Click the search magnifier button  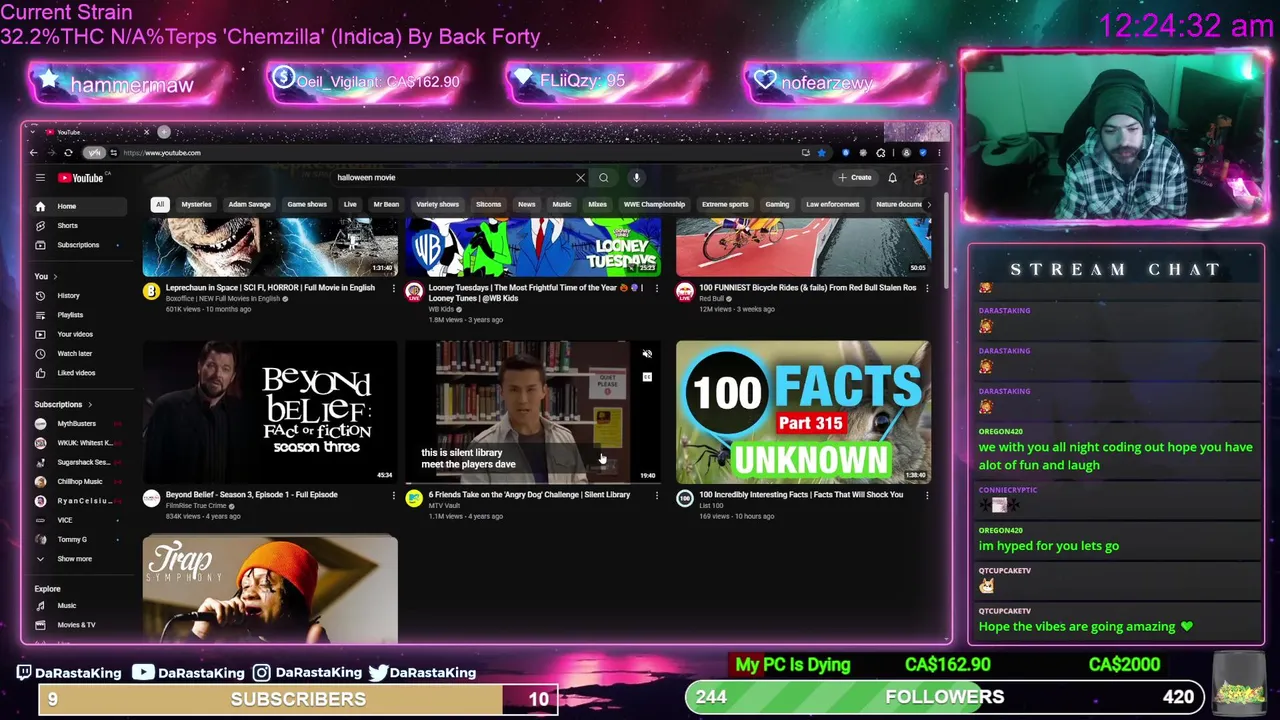(x=604, y=178)
